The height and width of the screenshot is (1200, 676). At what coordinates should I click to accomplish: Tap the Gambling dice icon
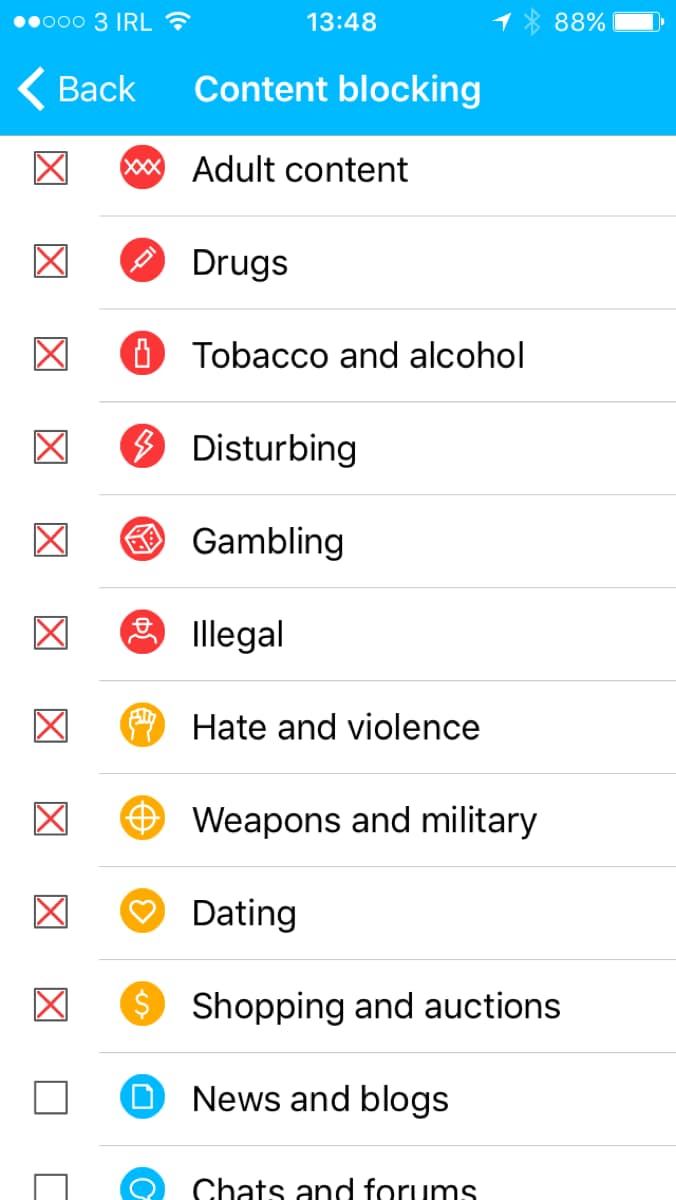pyautogui.click(x=142, y=541)
